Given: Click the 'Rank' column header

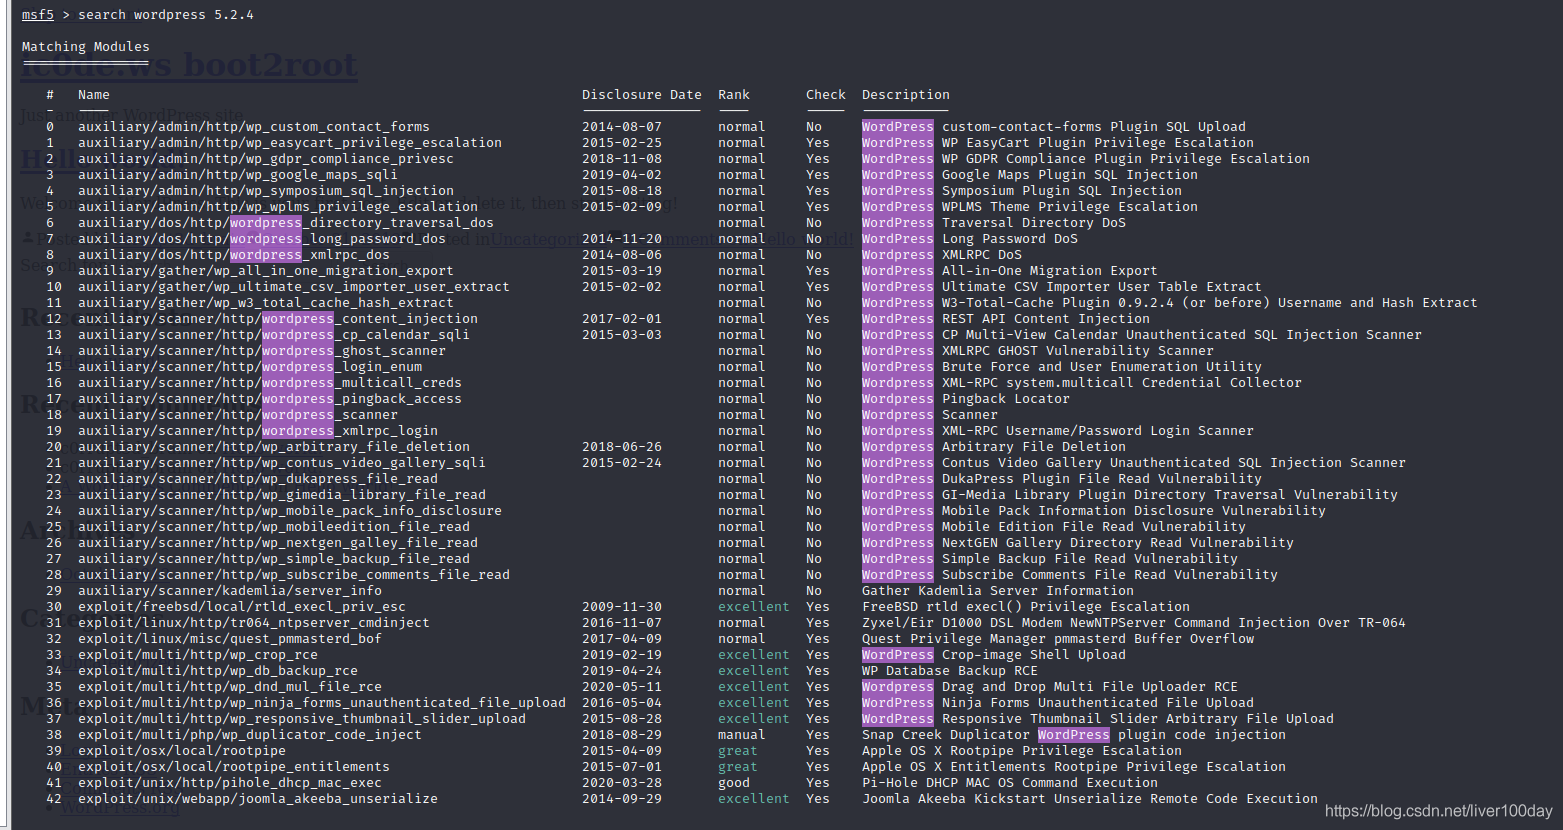Looking at the screenshot, I should [734, 95].
